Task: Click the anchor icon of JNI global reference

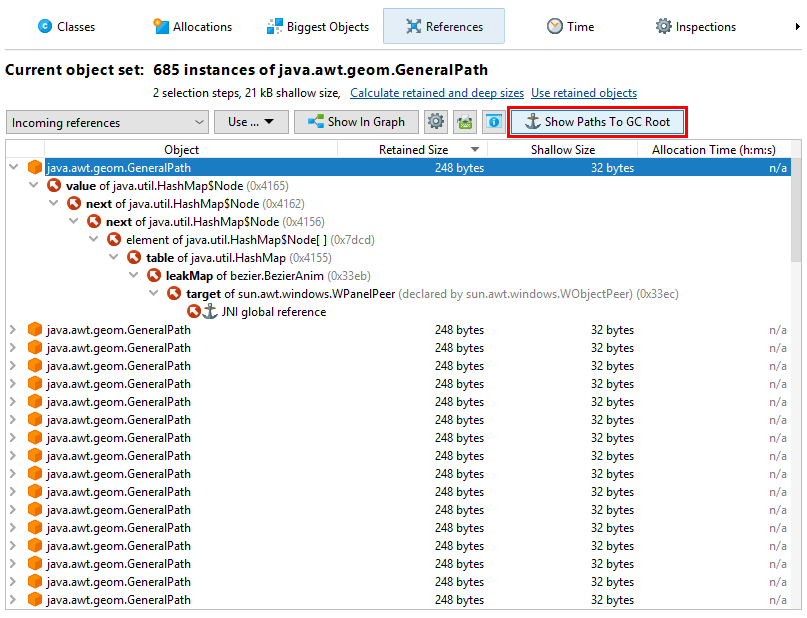Action: coord(209,311)
